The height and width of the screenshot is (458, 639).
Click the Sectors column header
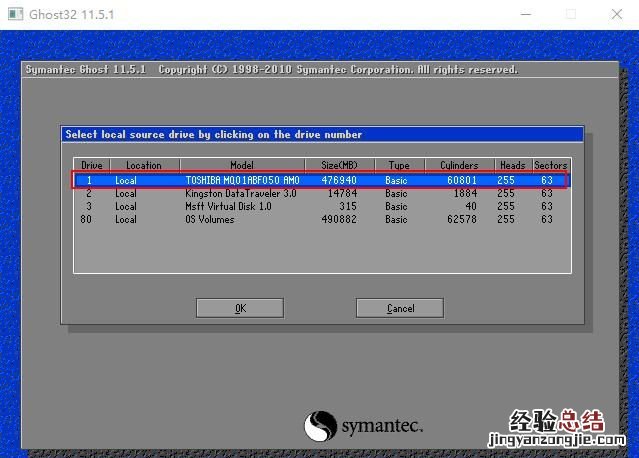pyautogui.click(x=550, y=165)
